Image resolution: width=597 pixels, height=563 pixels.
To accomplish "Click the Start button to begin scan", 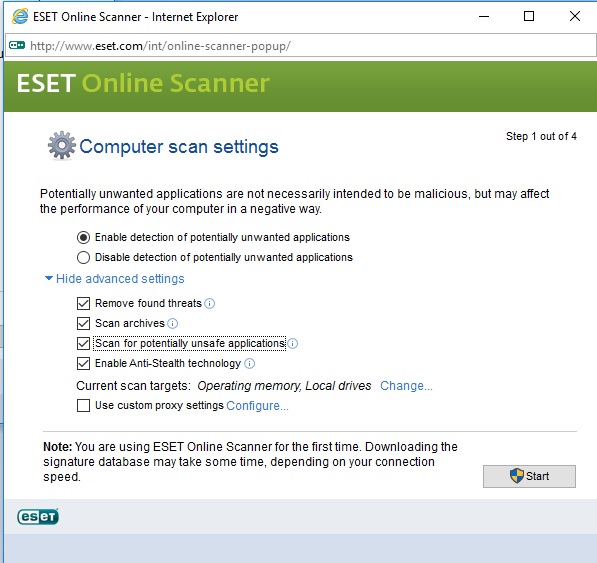I will pyautogui.click(x=529, y=476).
